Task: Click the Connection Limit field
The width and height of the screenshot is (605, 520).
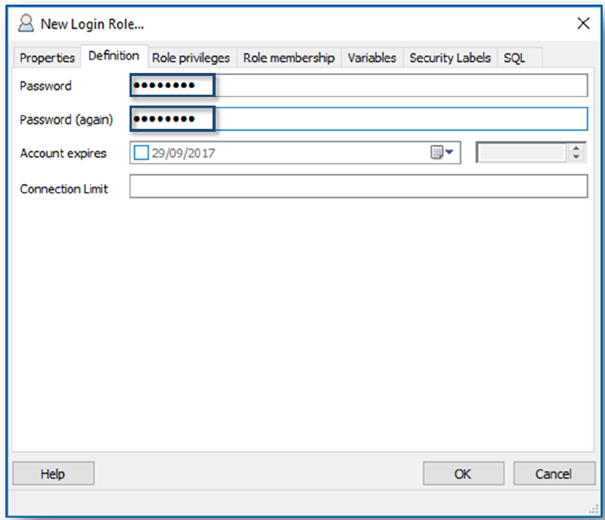Action: coord(358,188)
